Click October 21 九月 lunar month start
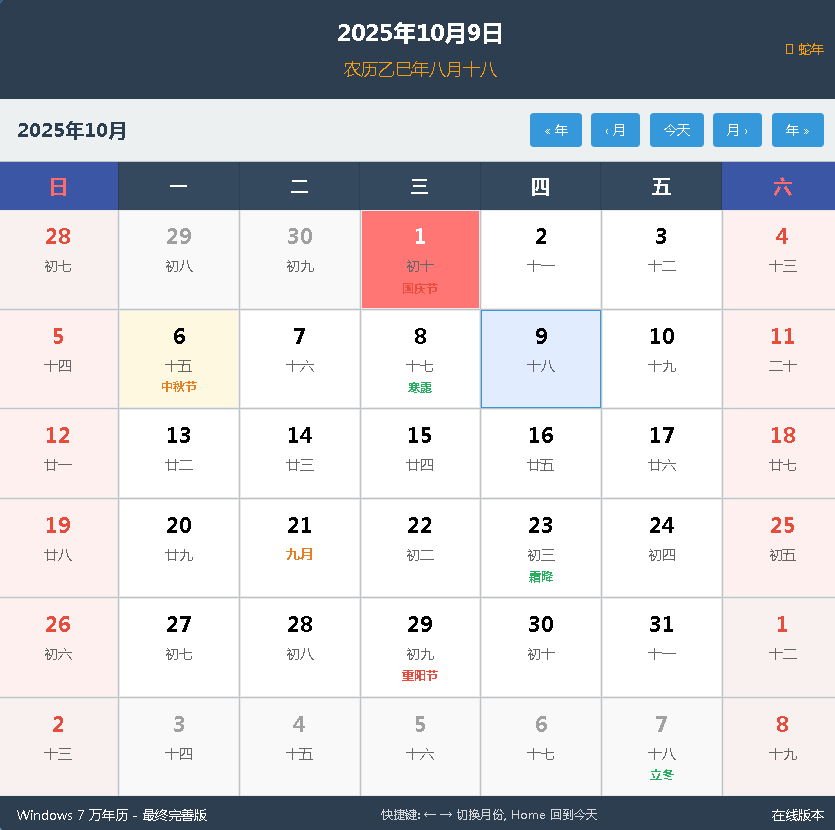 pos(300,548)
